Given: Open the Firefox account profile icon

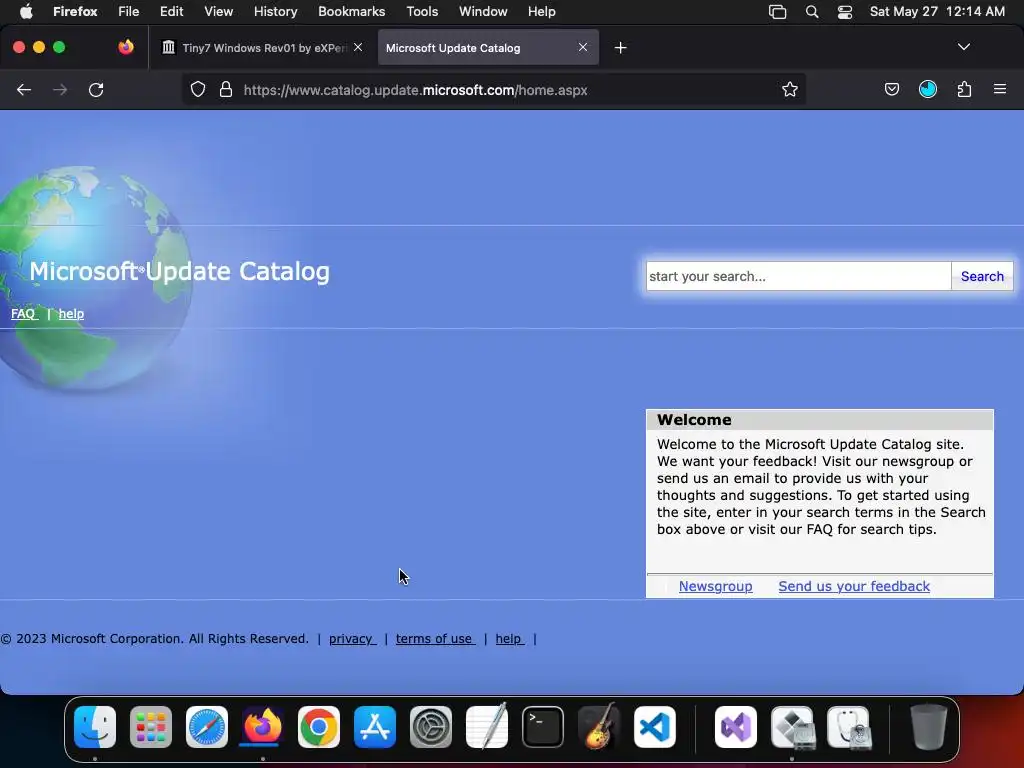Looking at the screenshot, I should tap(928, 89).
